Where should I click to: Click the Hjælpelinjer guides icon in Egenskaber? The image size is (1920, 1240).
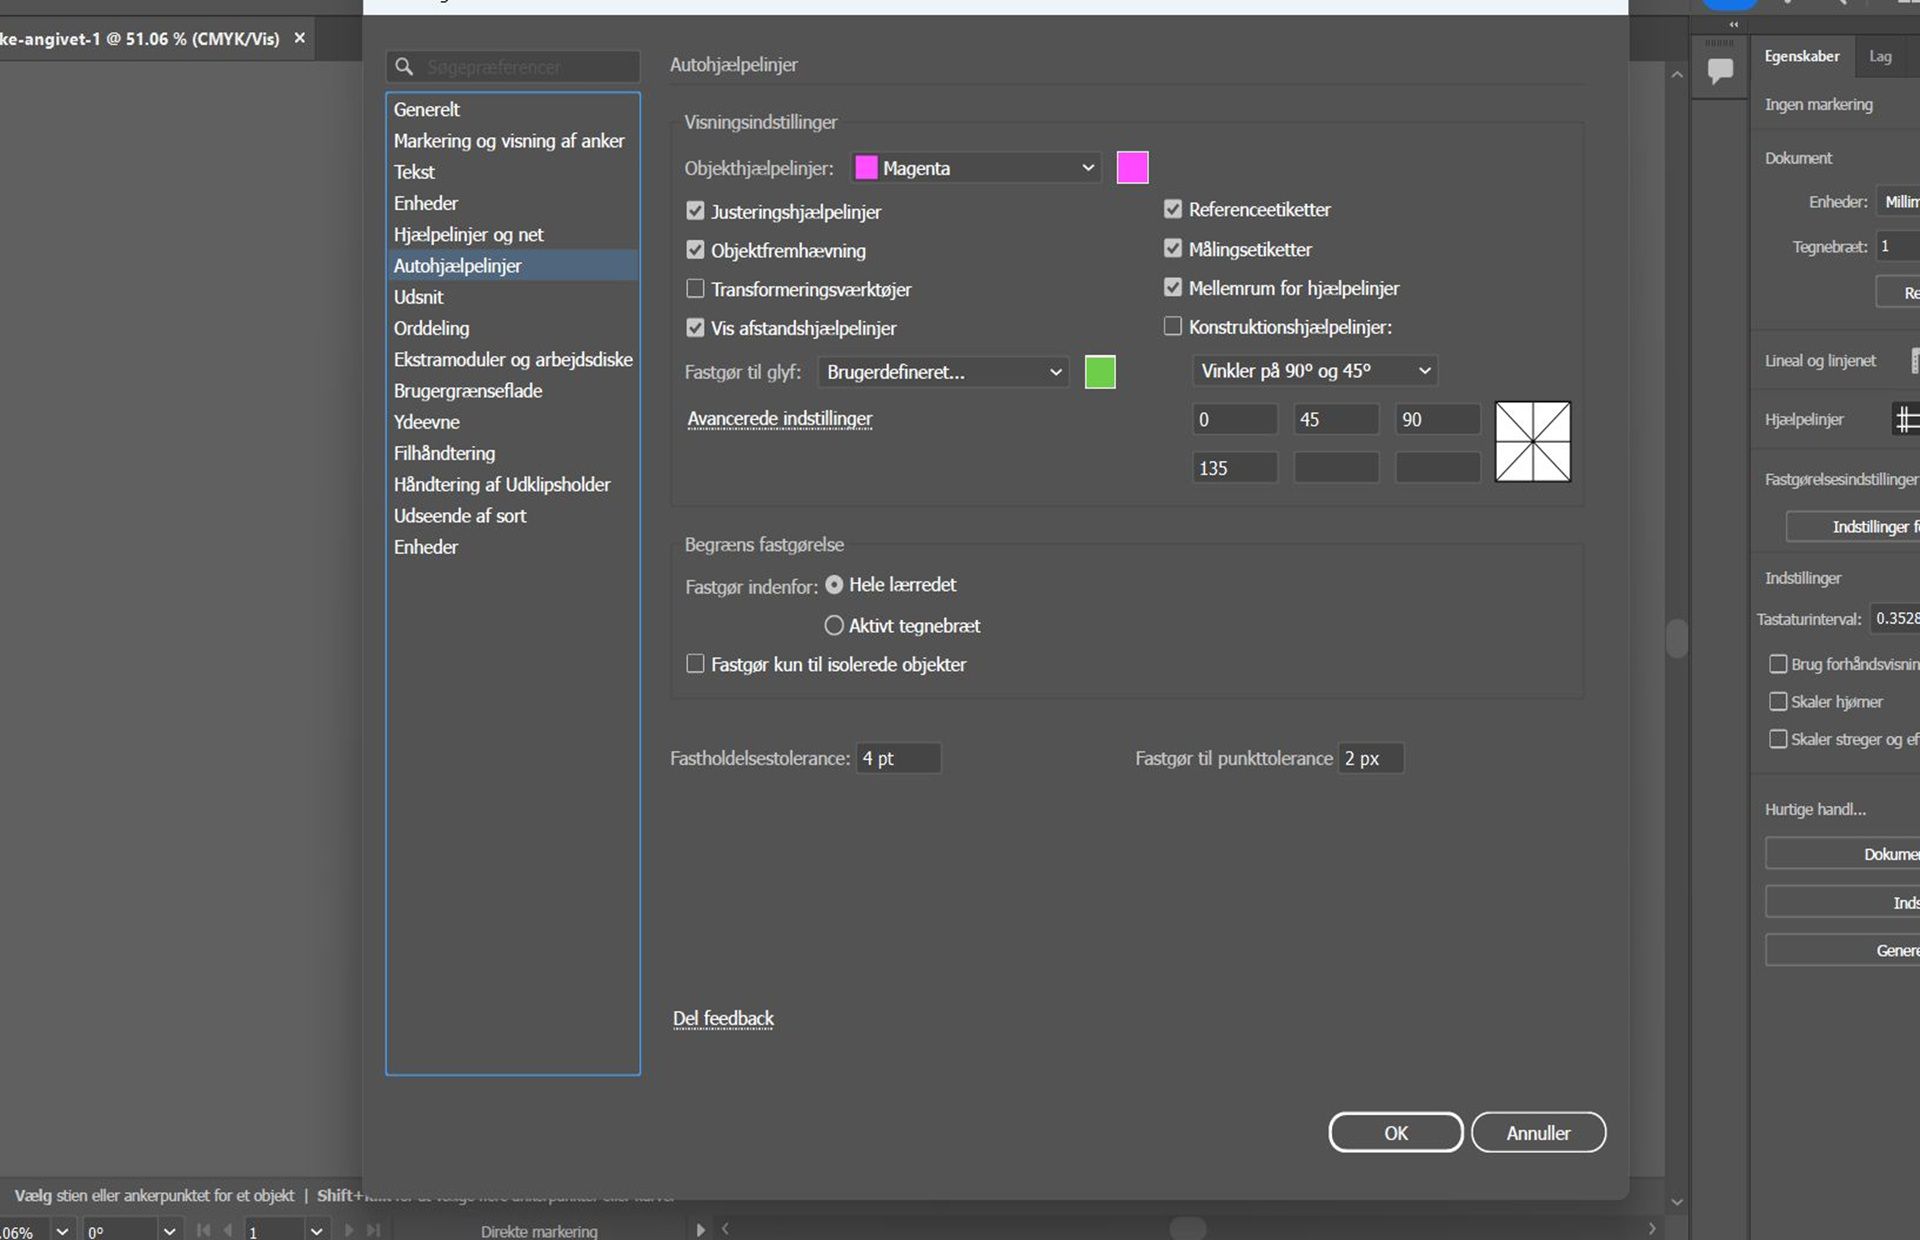1906,419
